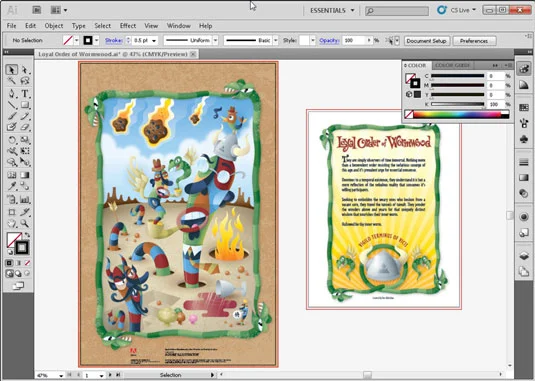
Task: Set paint mode to None in toolbox
Action: [x=27, y=263]
